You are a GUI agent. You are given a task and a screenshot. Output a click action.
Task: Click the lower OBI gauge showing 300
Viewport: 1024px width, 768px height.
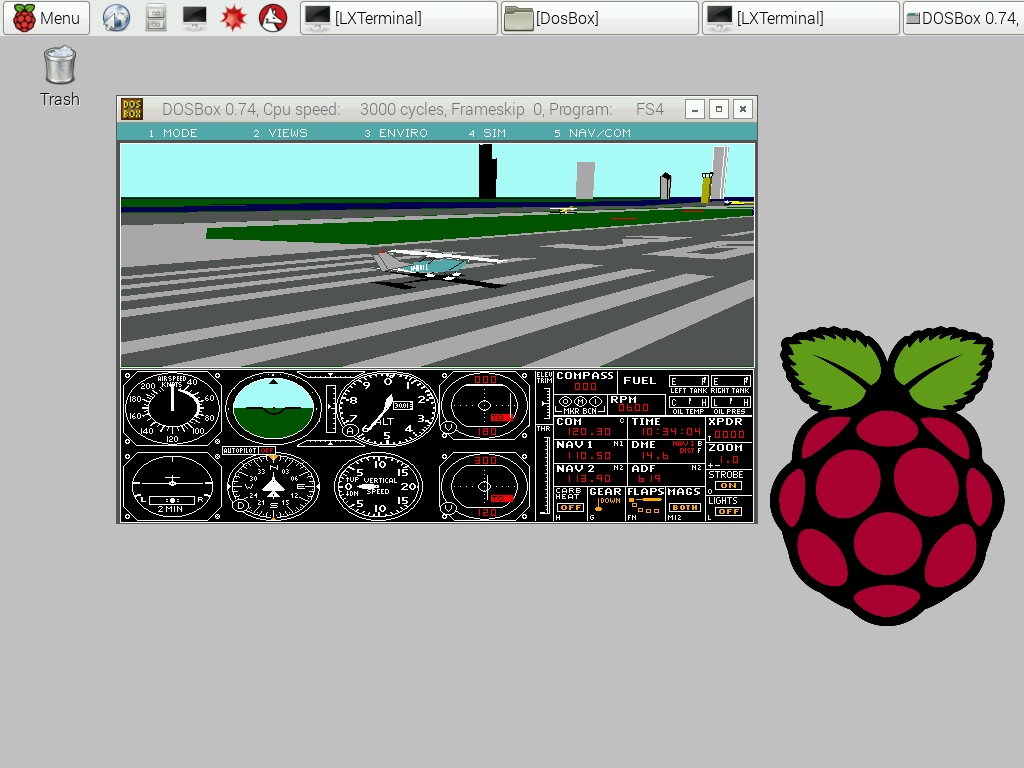[x=485, y=487]
